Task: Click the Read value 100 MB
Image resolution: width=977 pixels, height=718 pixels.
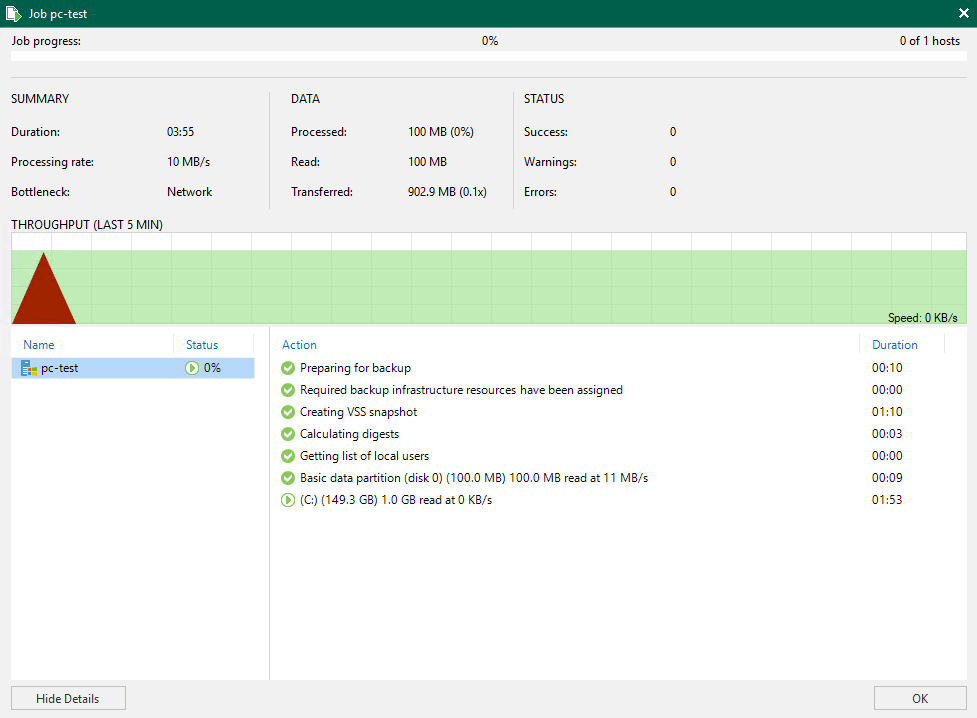Action: [427, 162]
